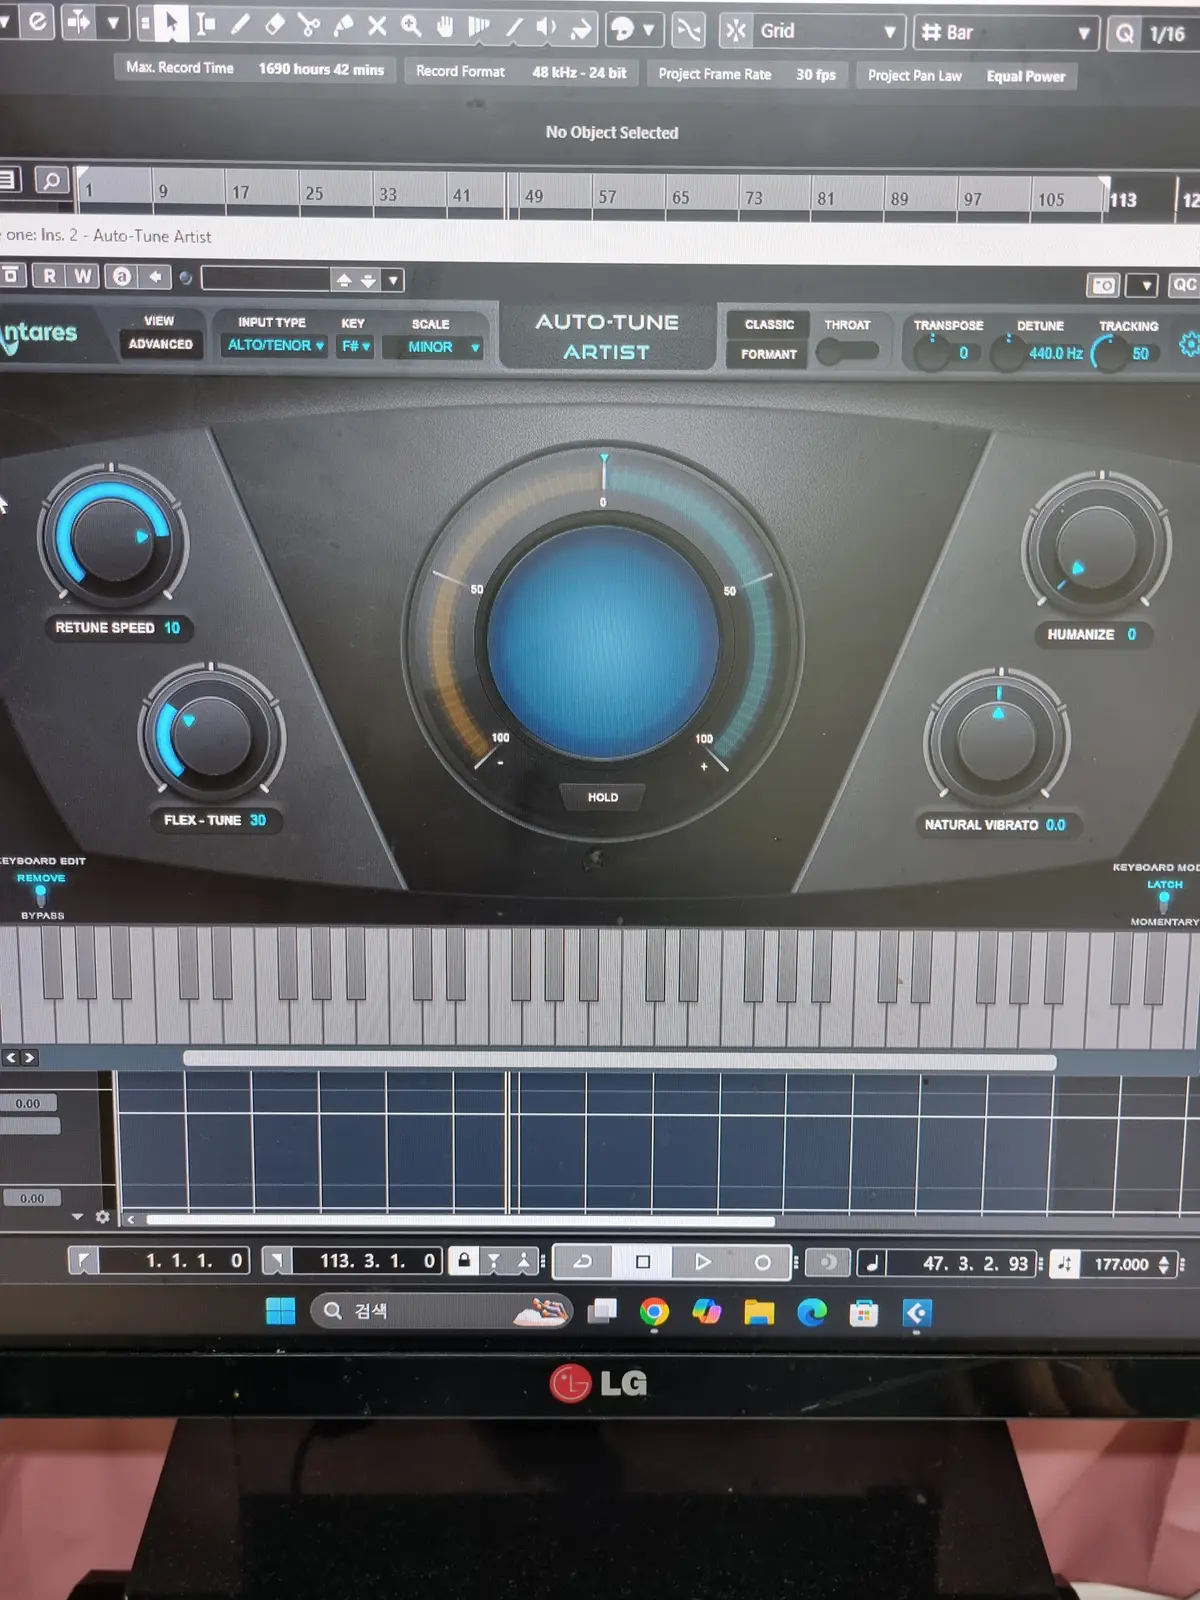
Task: Select the Play speaker tool
Action: coord(547,28)
